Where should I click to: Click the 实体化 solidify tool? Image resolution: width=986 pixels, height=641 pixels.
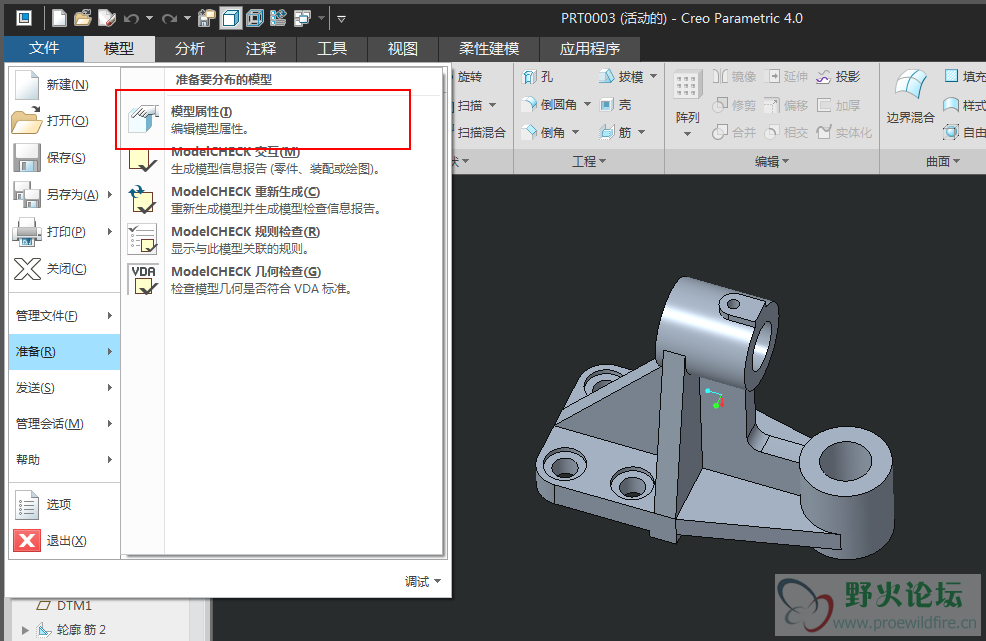[x=844, y=132]
